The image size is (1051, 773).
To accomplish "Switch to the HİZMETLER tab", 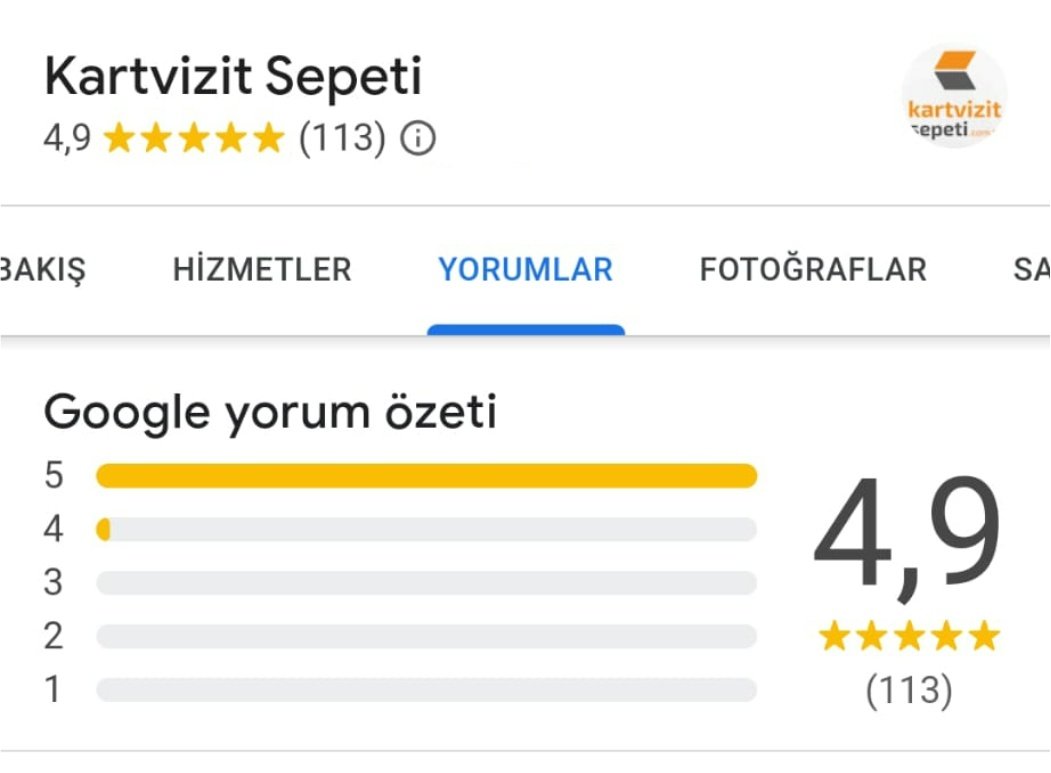I will pos(263,269).
